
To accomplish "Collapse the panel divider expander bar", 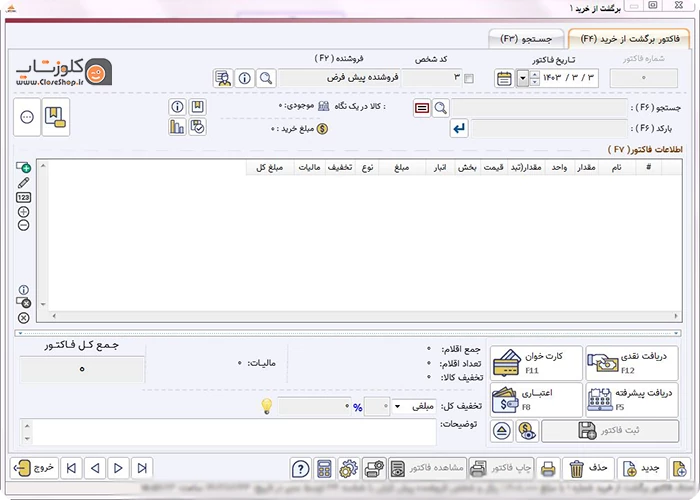I will coord(348,333).
